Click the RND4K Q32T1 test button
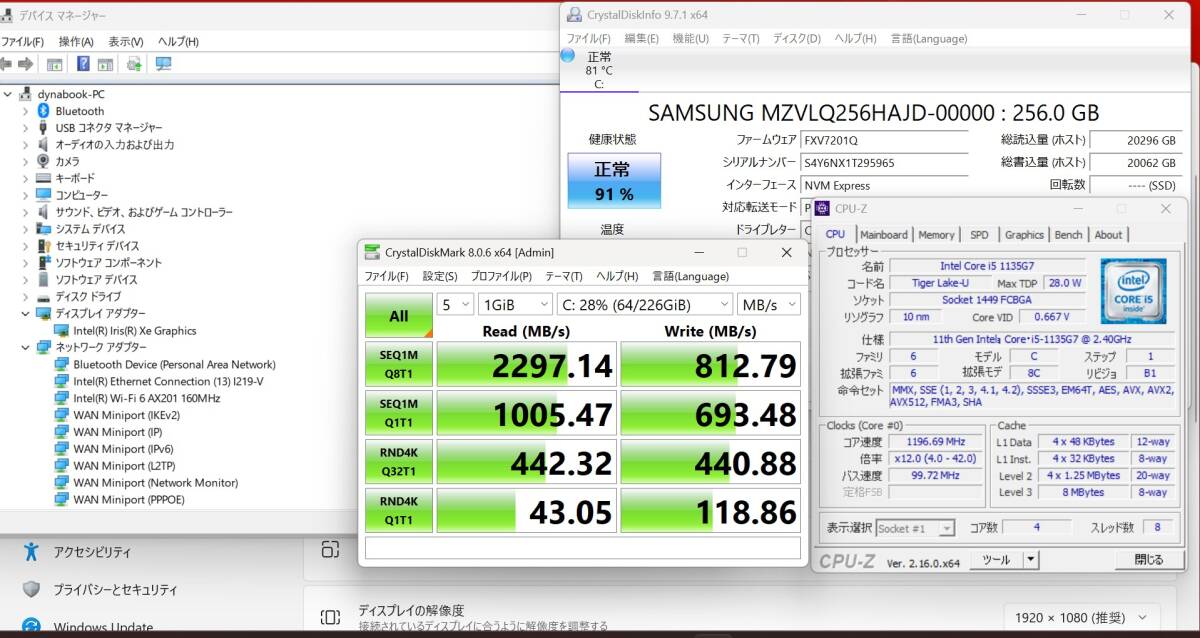1200x638 pixels. click(398, 462)
